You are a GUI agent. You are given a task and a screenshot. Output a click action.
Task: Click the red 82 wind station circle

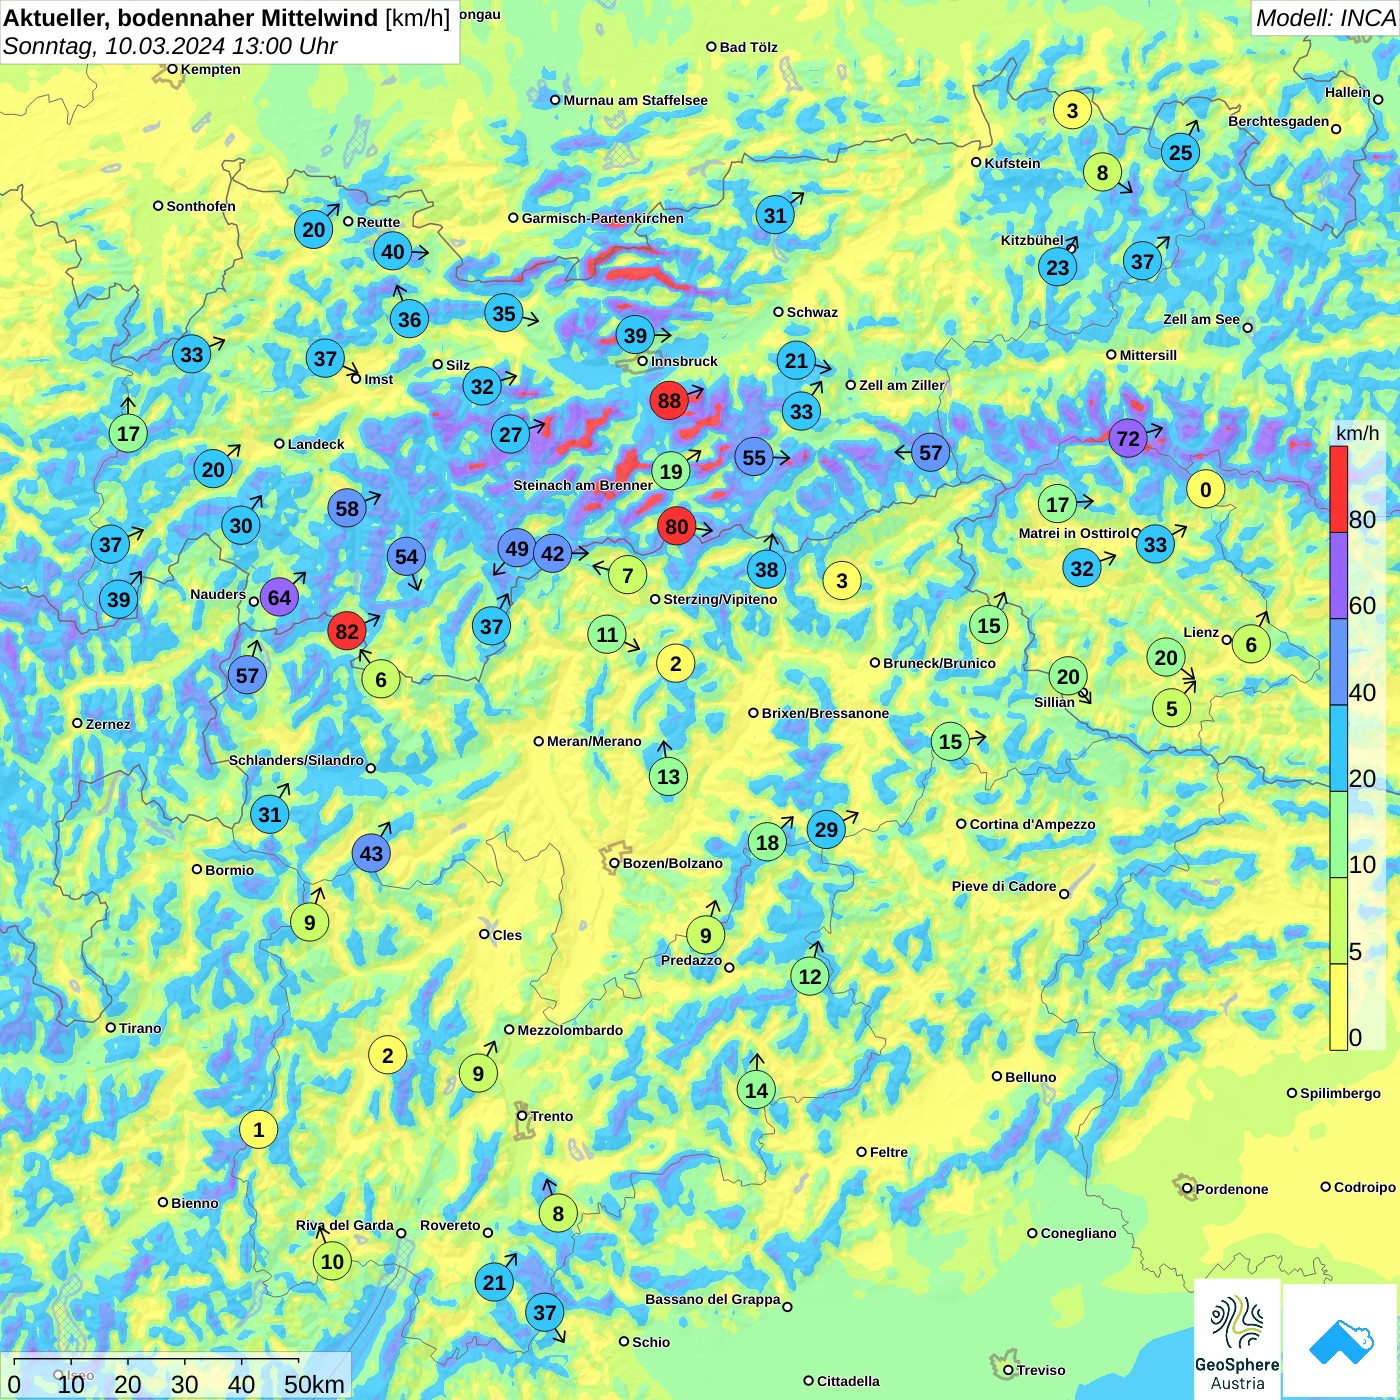pyautogui.click(x=347, y=631)
